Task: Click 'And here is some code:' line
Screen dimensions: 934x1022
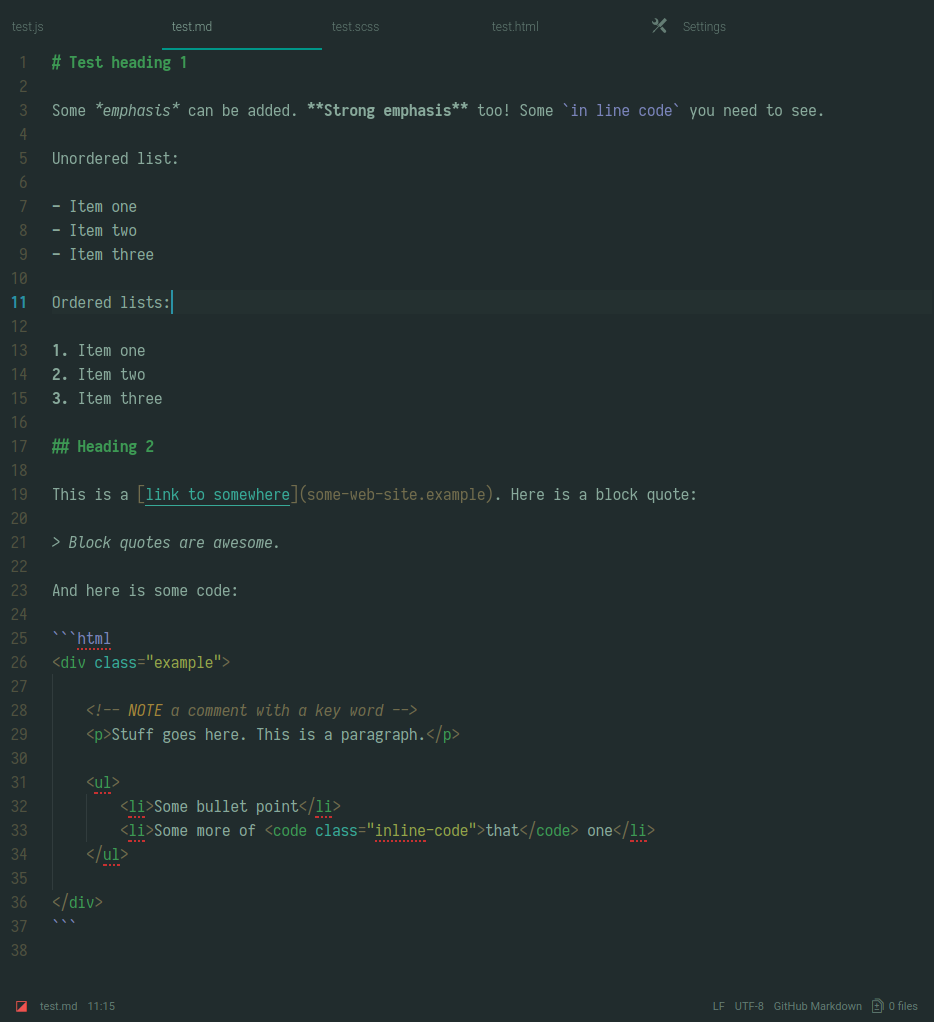Action: 145,591
